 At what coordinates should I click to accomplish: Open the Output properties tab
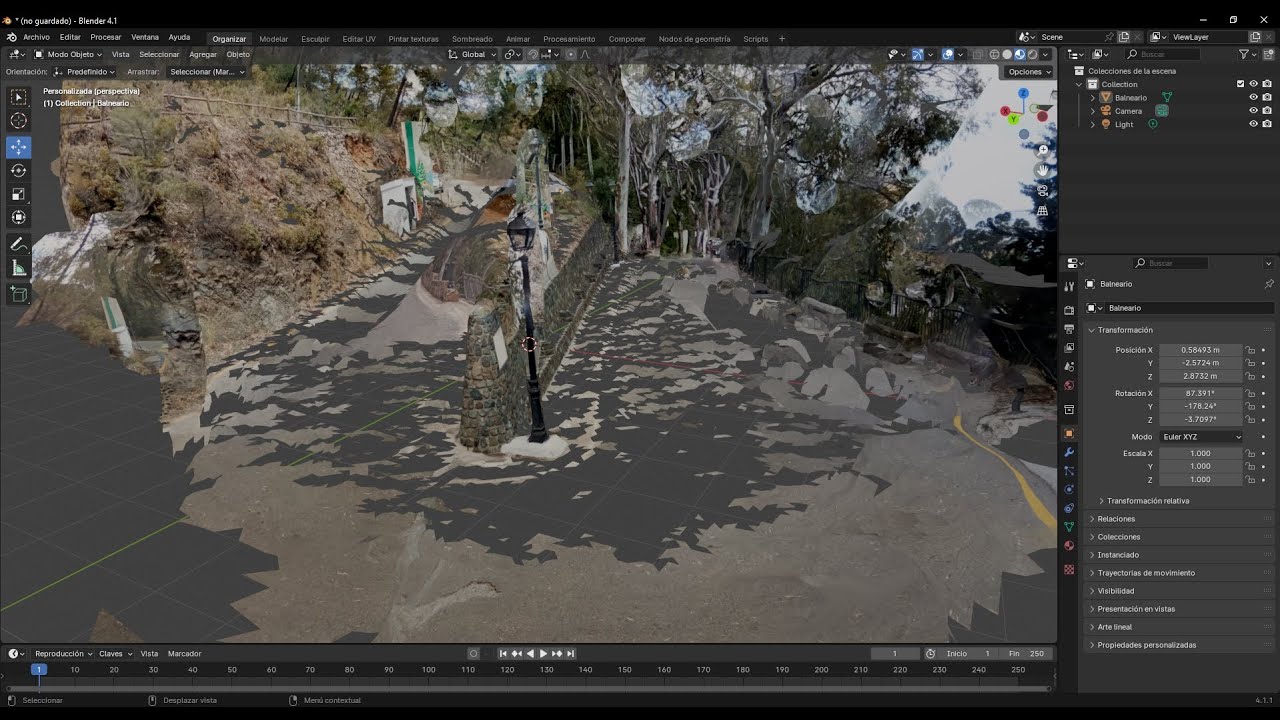(x=1069, y=329)
